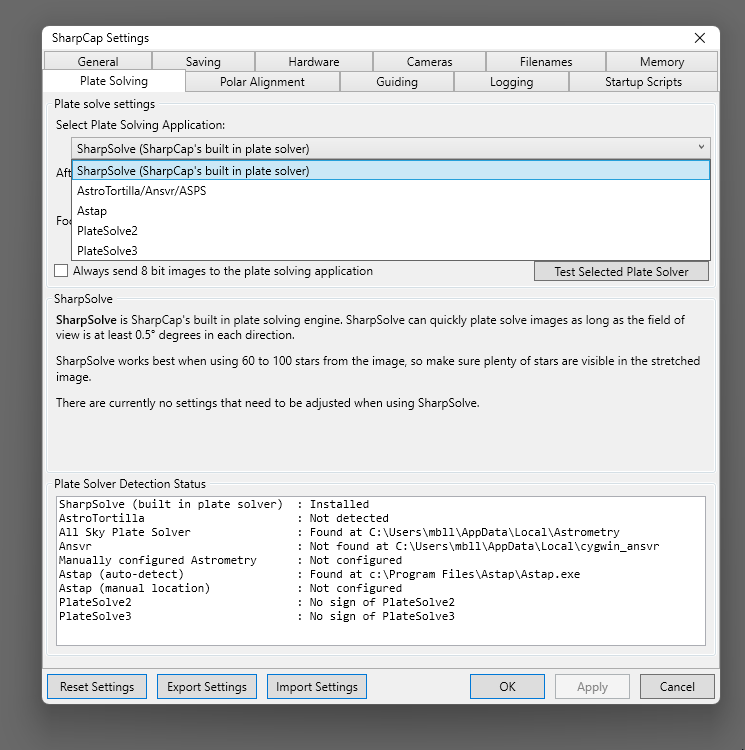Image resolution: width=745 pixels, height=750 pixels.
Task: Open the Memory tab
Action: click(x=662, y=62)
